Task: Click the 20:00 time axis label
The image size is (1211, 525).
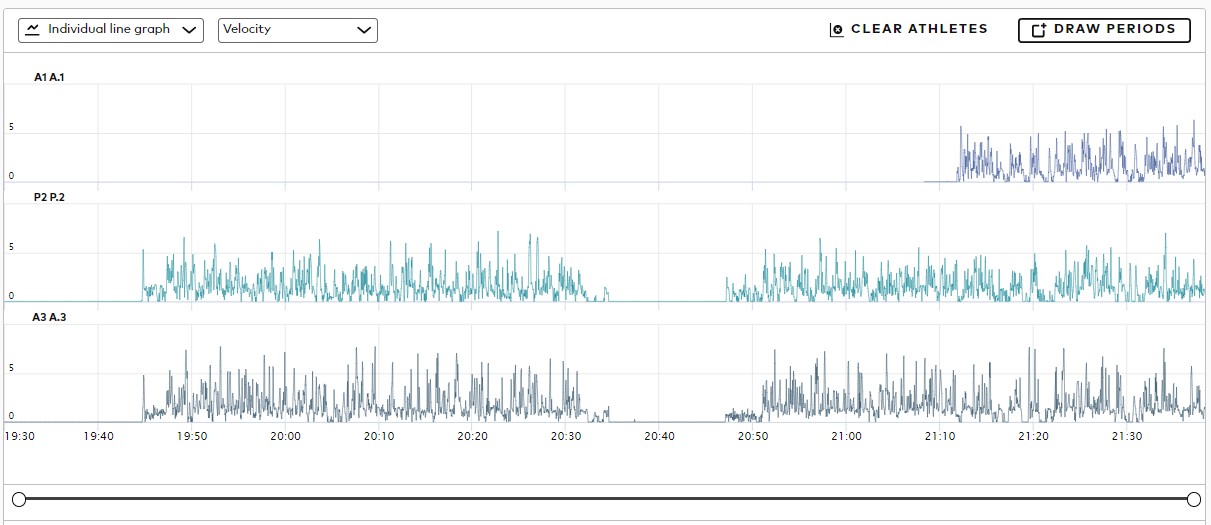Action: 285,436
